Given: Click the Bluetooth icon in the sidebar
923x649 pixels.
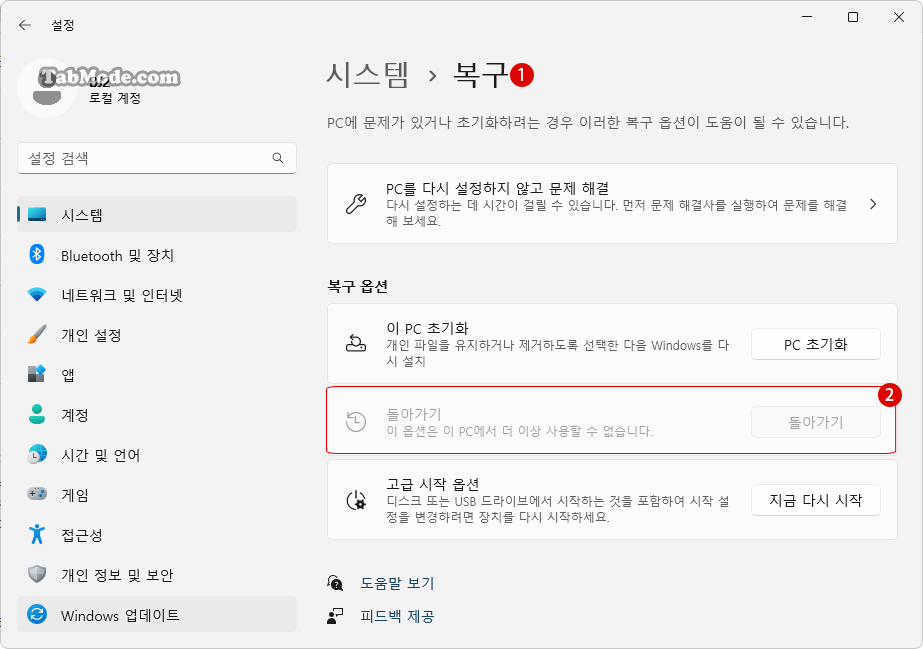Looking at the screenshot, I should (37, 254).
